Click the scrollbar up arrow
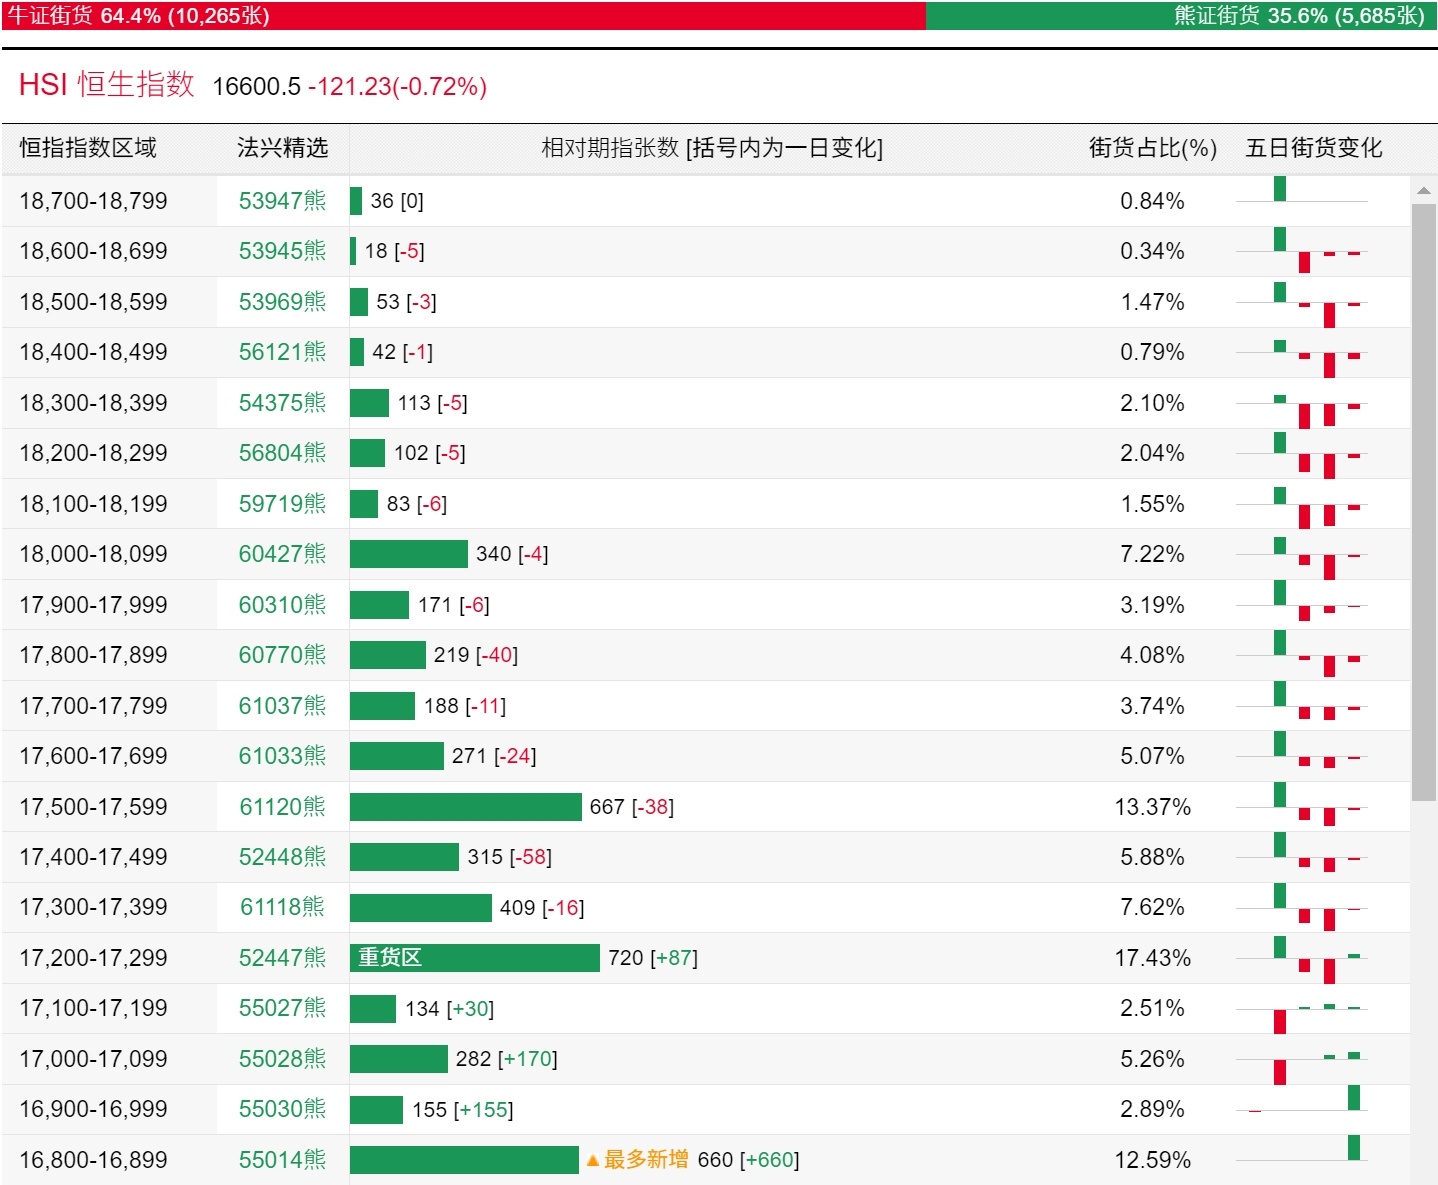 point(1424,190)
